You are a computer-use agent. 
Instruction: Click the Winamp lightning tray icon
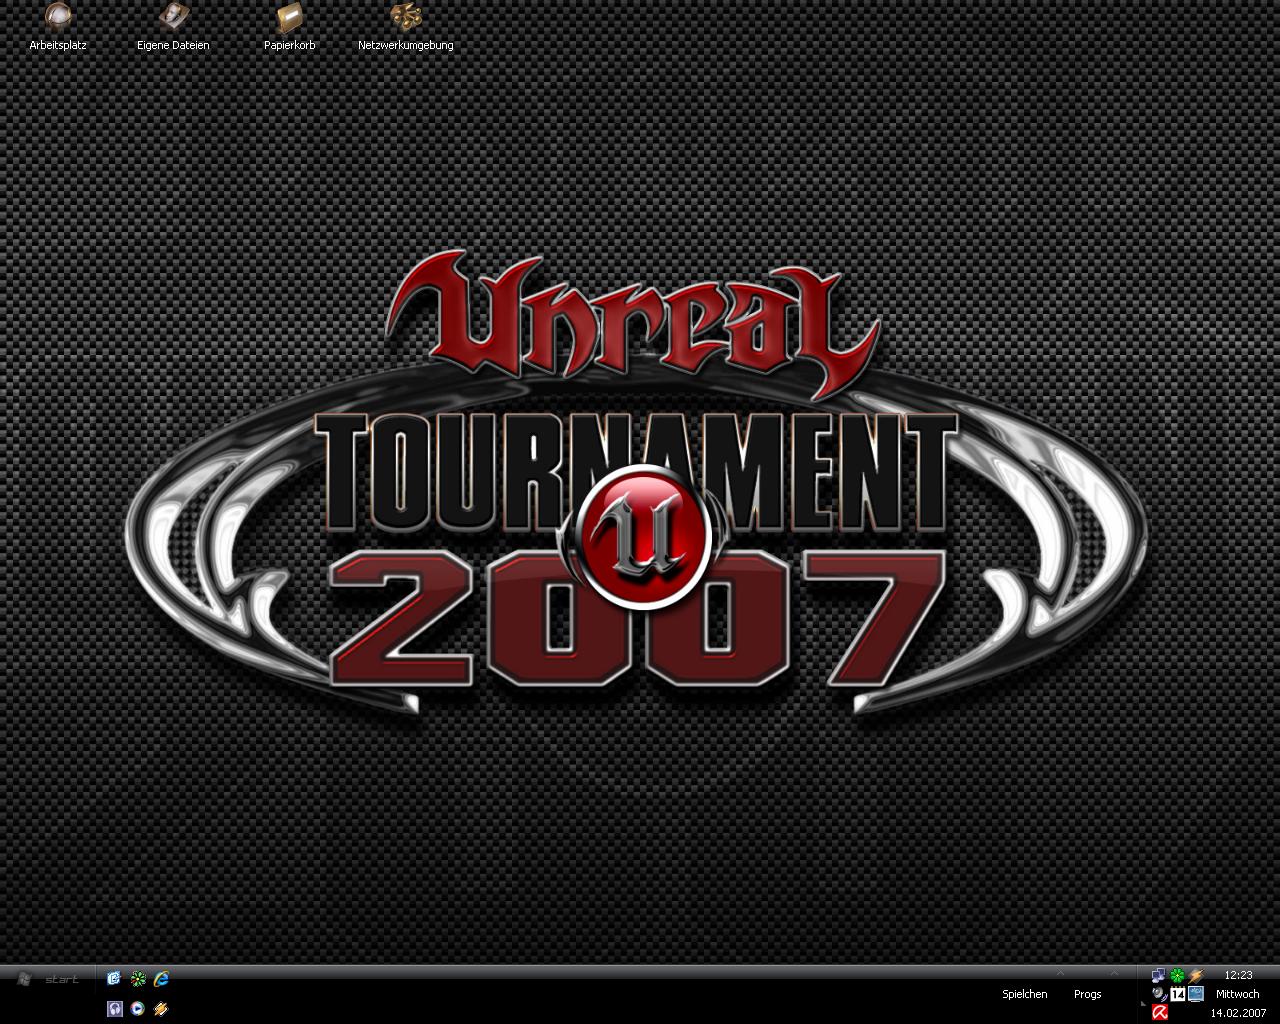[1196, 975]
